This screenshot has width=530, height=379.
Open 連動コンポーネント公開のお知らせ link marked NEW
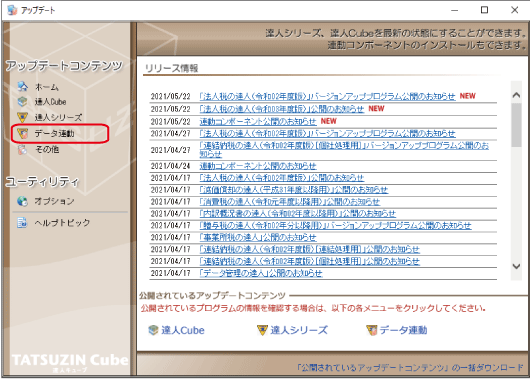pos(258,121)
